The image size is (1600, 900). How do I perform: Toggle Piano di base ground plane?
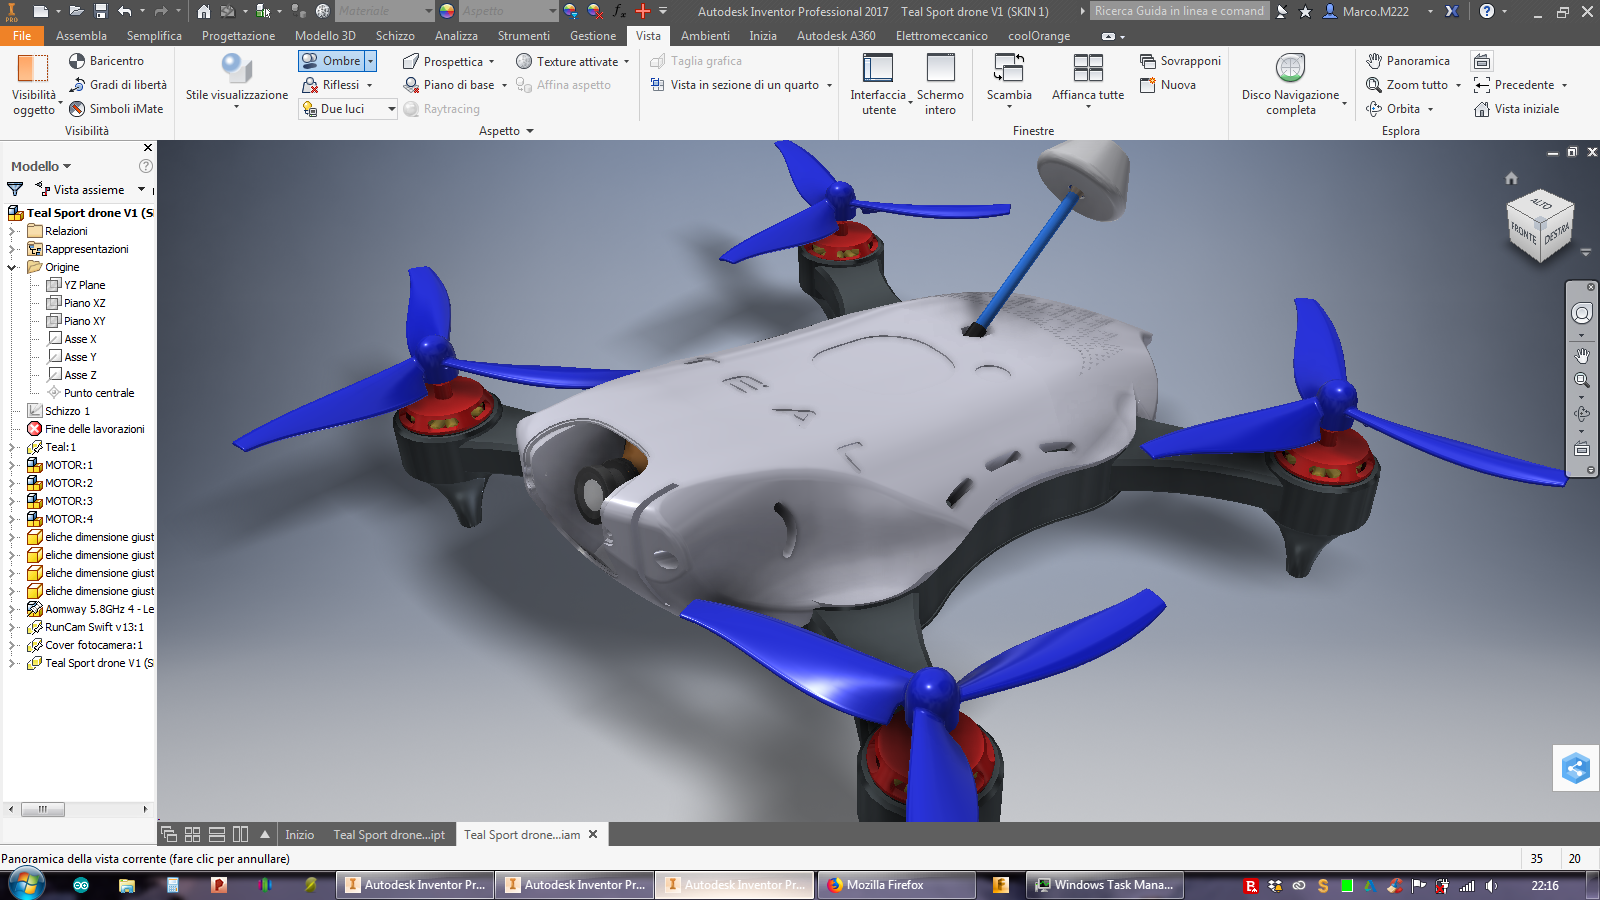449,85
